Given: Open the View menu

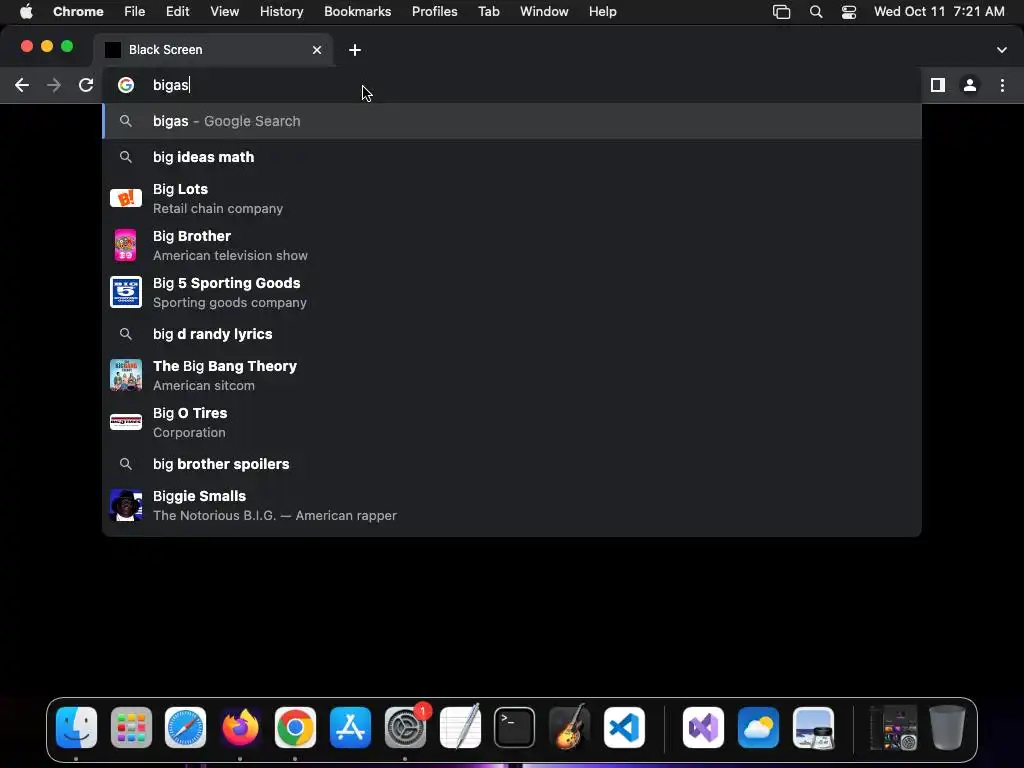Looking at the screenshot, I should [224, 11].
